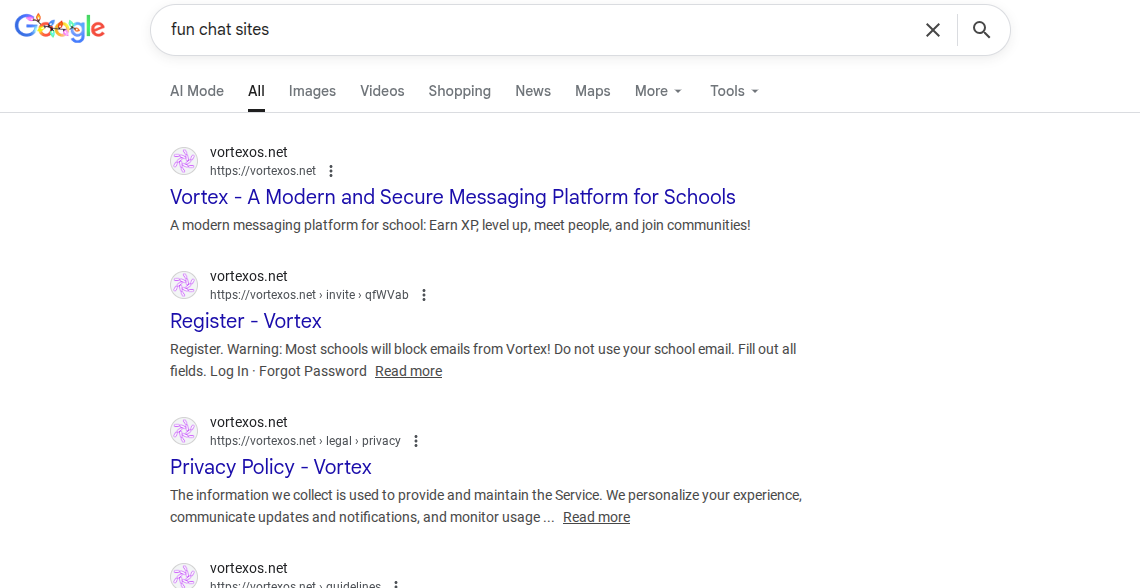The image size is (1140, 588).
Task: Open the Shopping tab
Action: 459,91
